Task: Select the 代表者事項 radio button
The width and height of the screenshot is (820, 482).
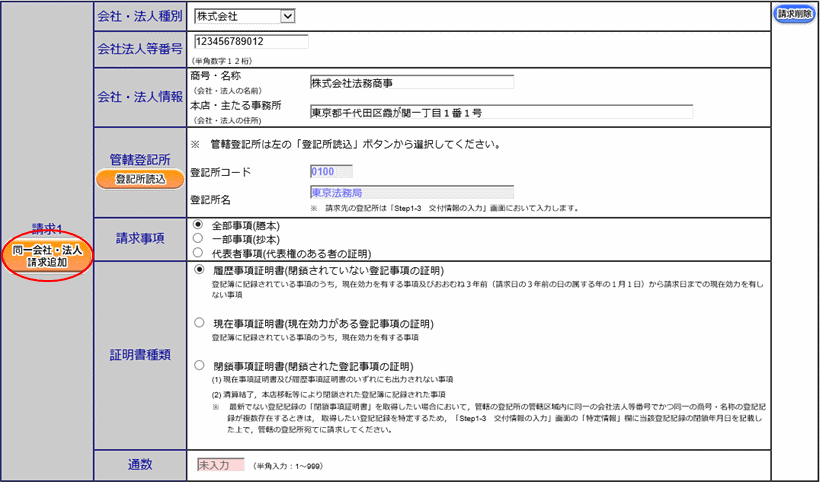Action: tap(198, 253)
